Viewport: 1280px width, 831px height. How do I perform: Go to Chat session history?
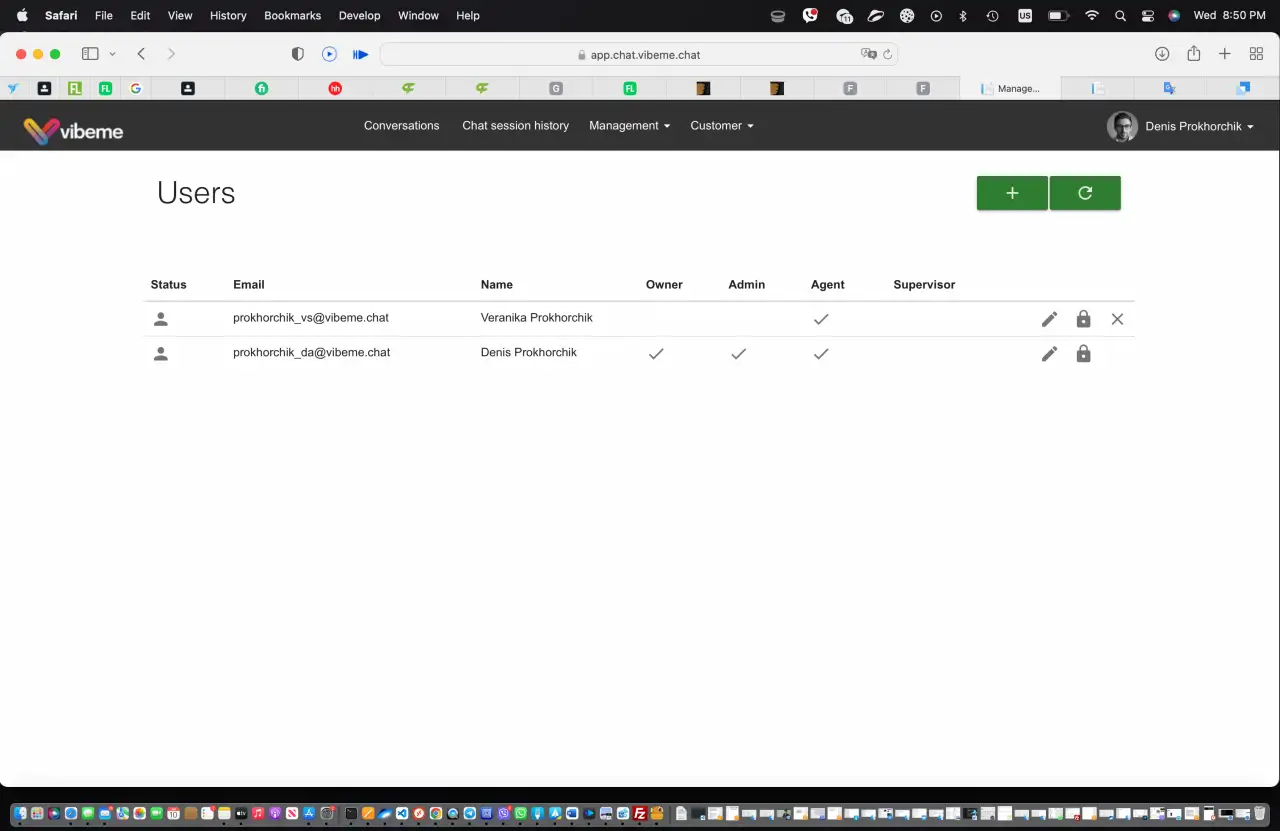[x=515, y=126]
